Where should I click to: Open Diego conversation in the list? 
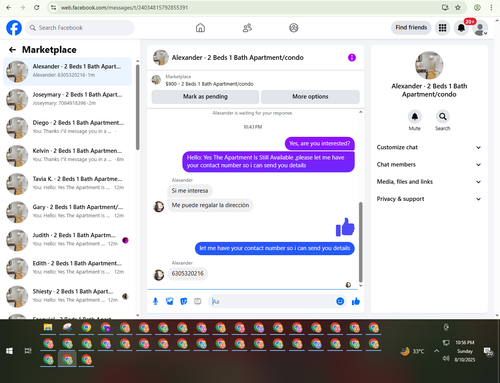[68, 127]
